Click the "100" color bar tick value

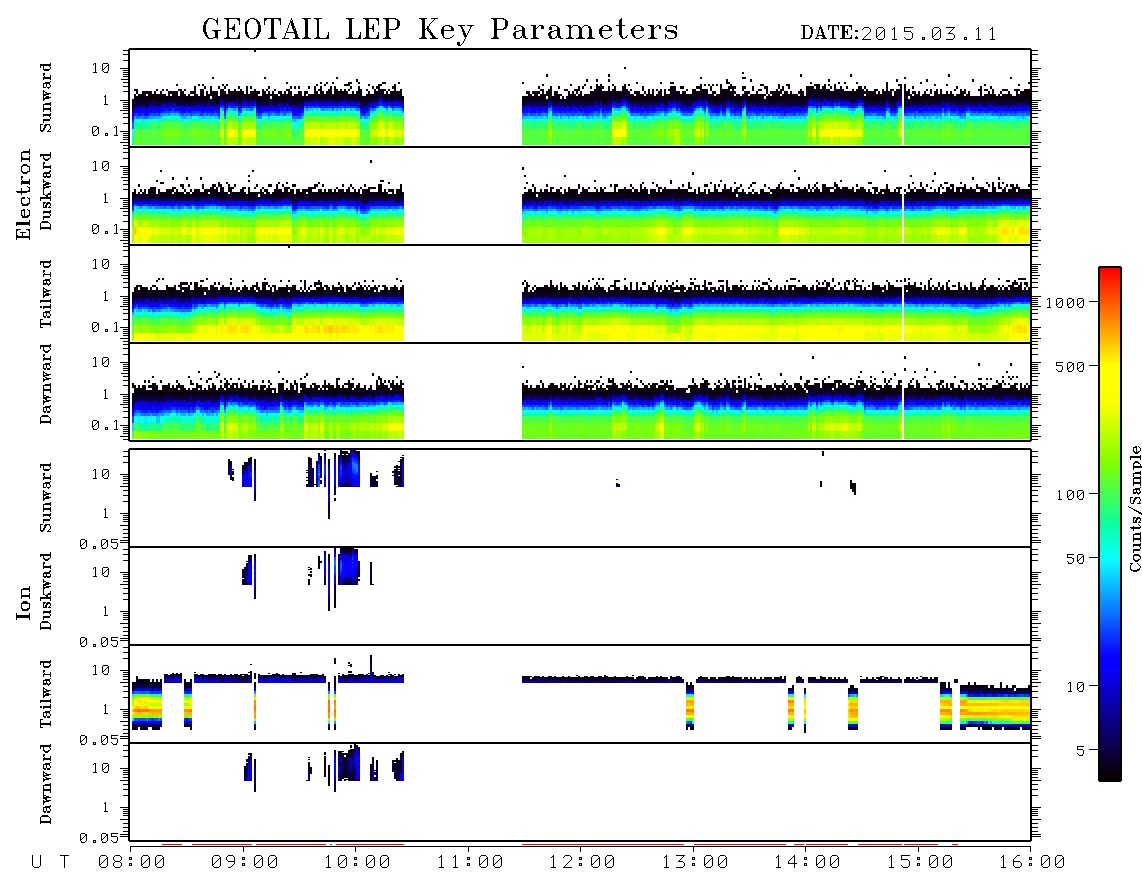pos(1070,495)
